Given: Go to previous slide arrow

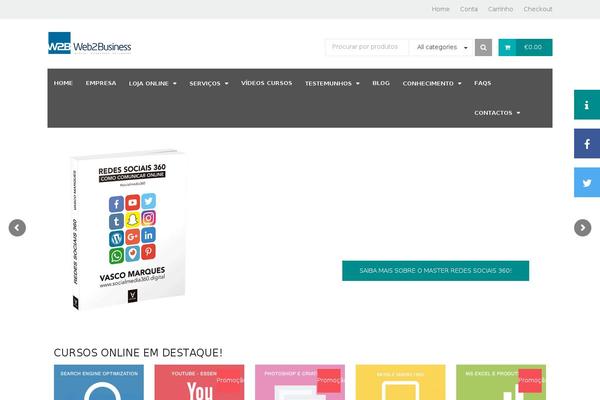Looking at the screenshot, I should pos(17,228).
